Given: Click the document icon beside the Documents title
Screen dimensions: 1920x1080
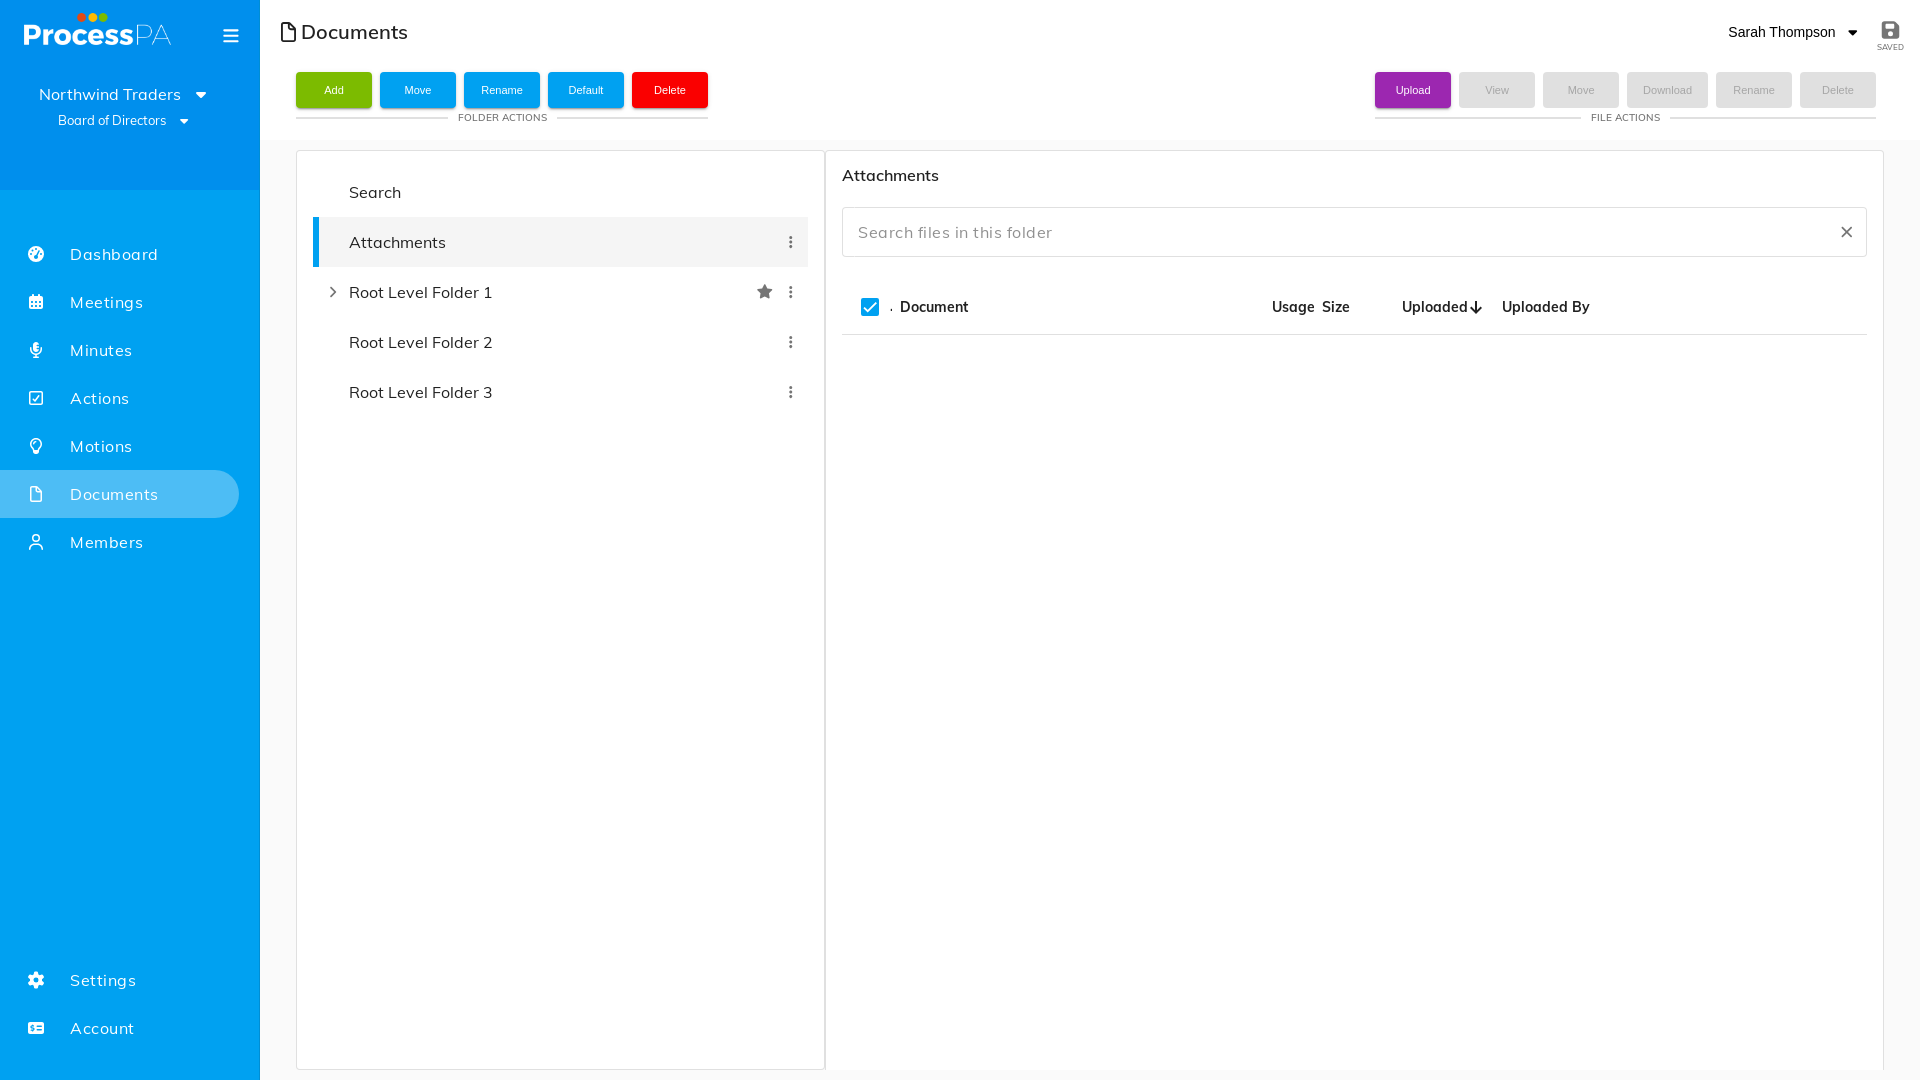Looking at the screenshot, I should [x=288, y=32].
